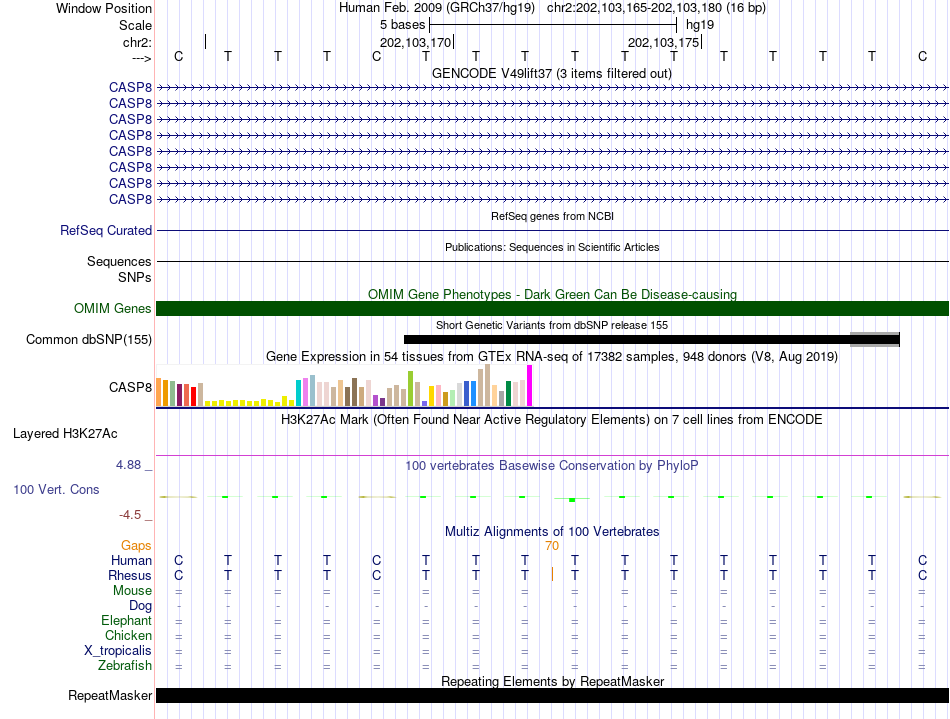
Task: Click the Human alignment row label
Action: coord(131,560)
